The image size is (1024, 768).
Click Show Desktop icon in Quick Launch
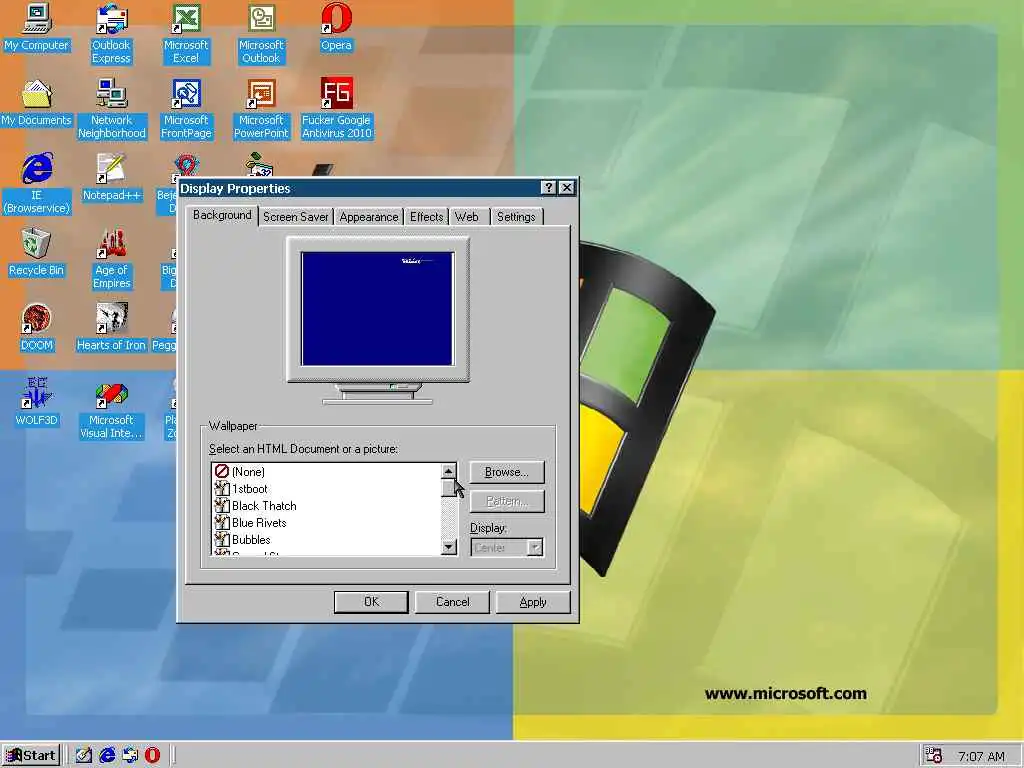coord(84,756)
